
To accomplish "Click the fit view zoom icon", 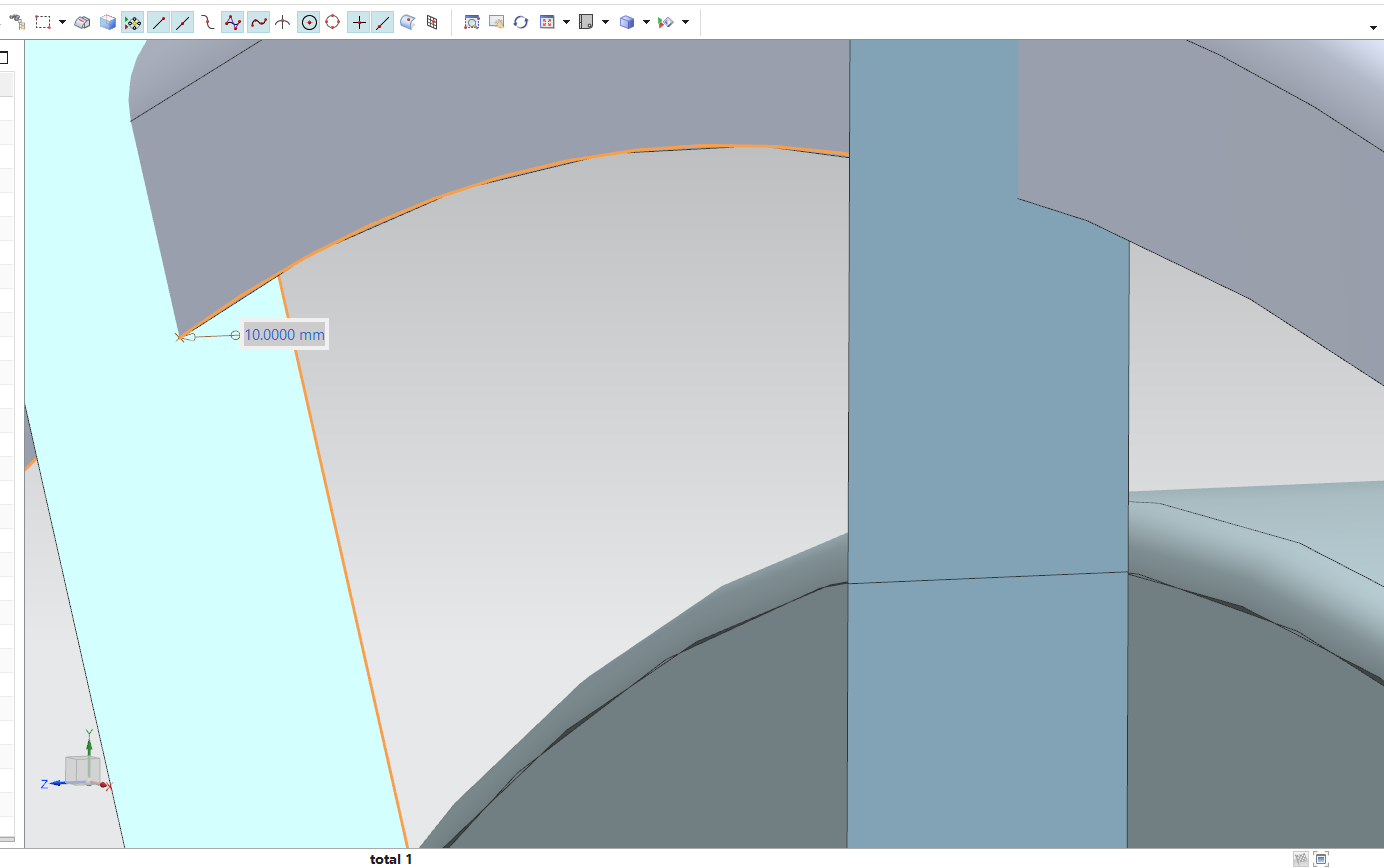I will [472, 22].
